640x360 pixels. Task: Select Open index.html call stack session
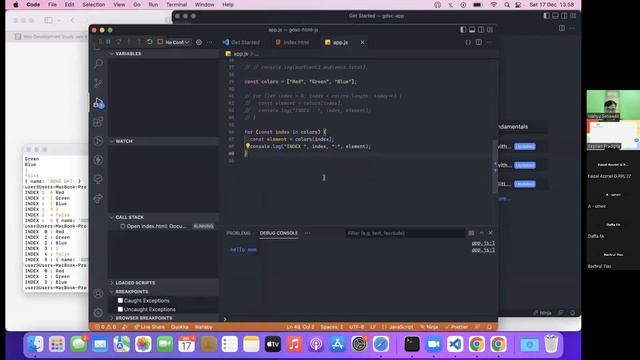(163, 226)
